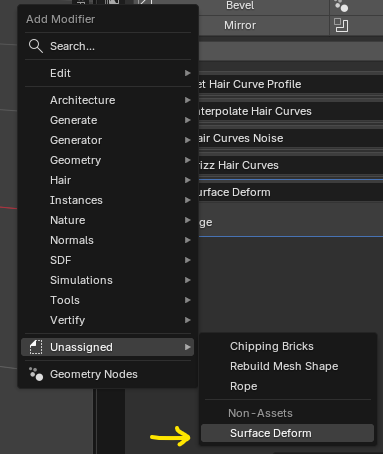Click the Mirror modifier row

pos(263,25)
